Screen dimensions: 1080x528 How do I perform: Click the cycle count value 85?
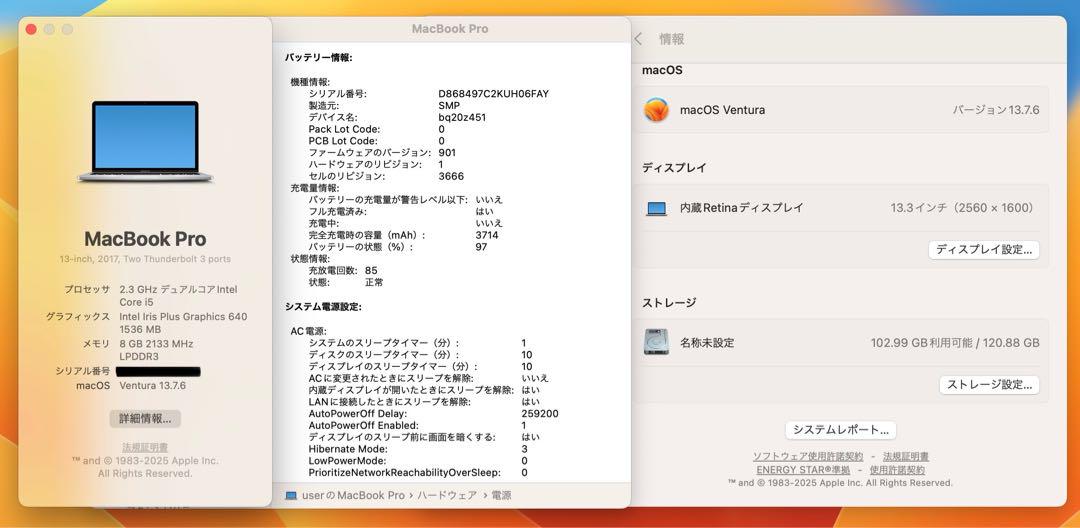371,271
